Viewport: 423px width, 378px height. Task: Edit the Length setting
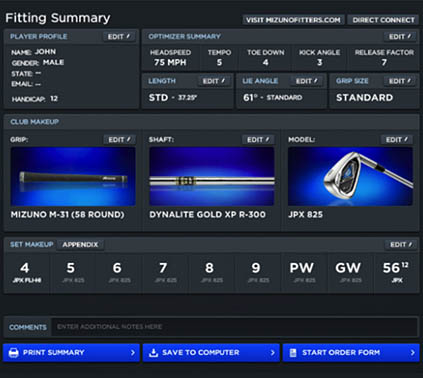point(214,81)
